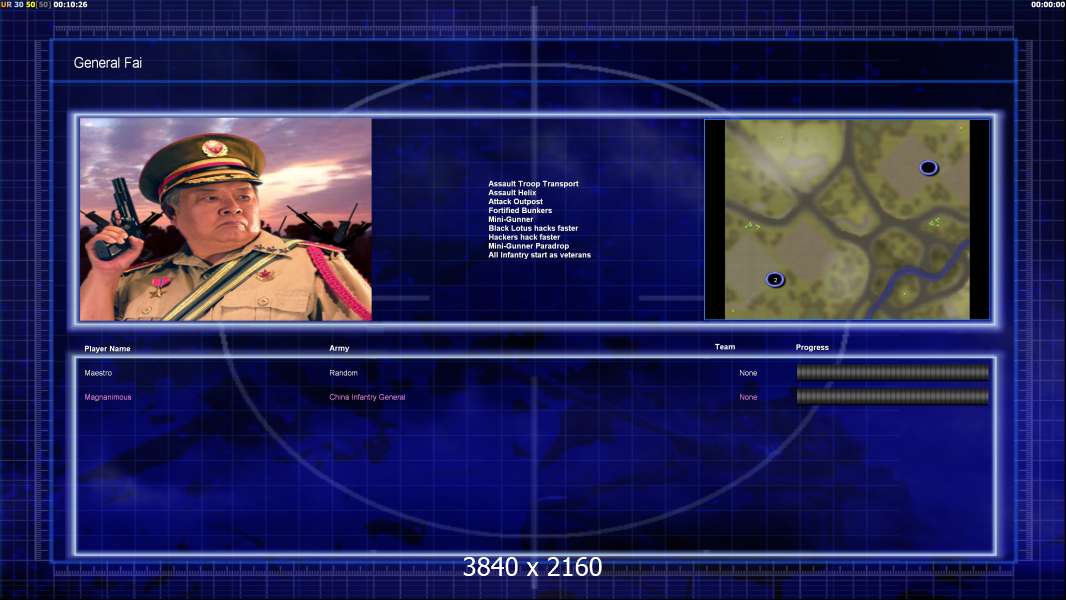Click the Player Name column header
The image size is (1066, 600).
(x=107, y=349)
